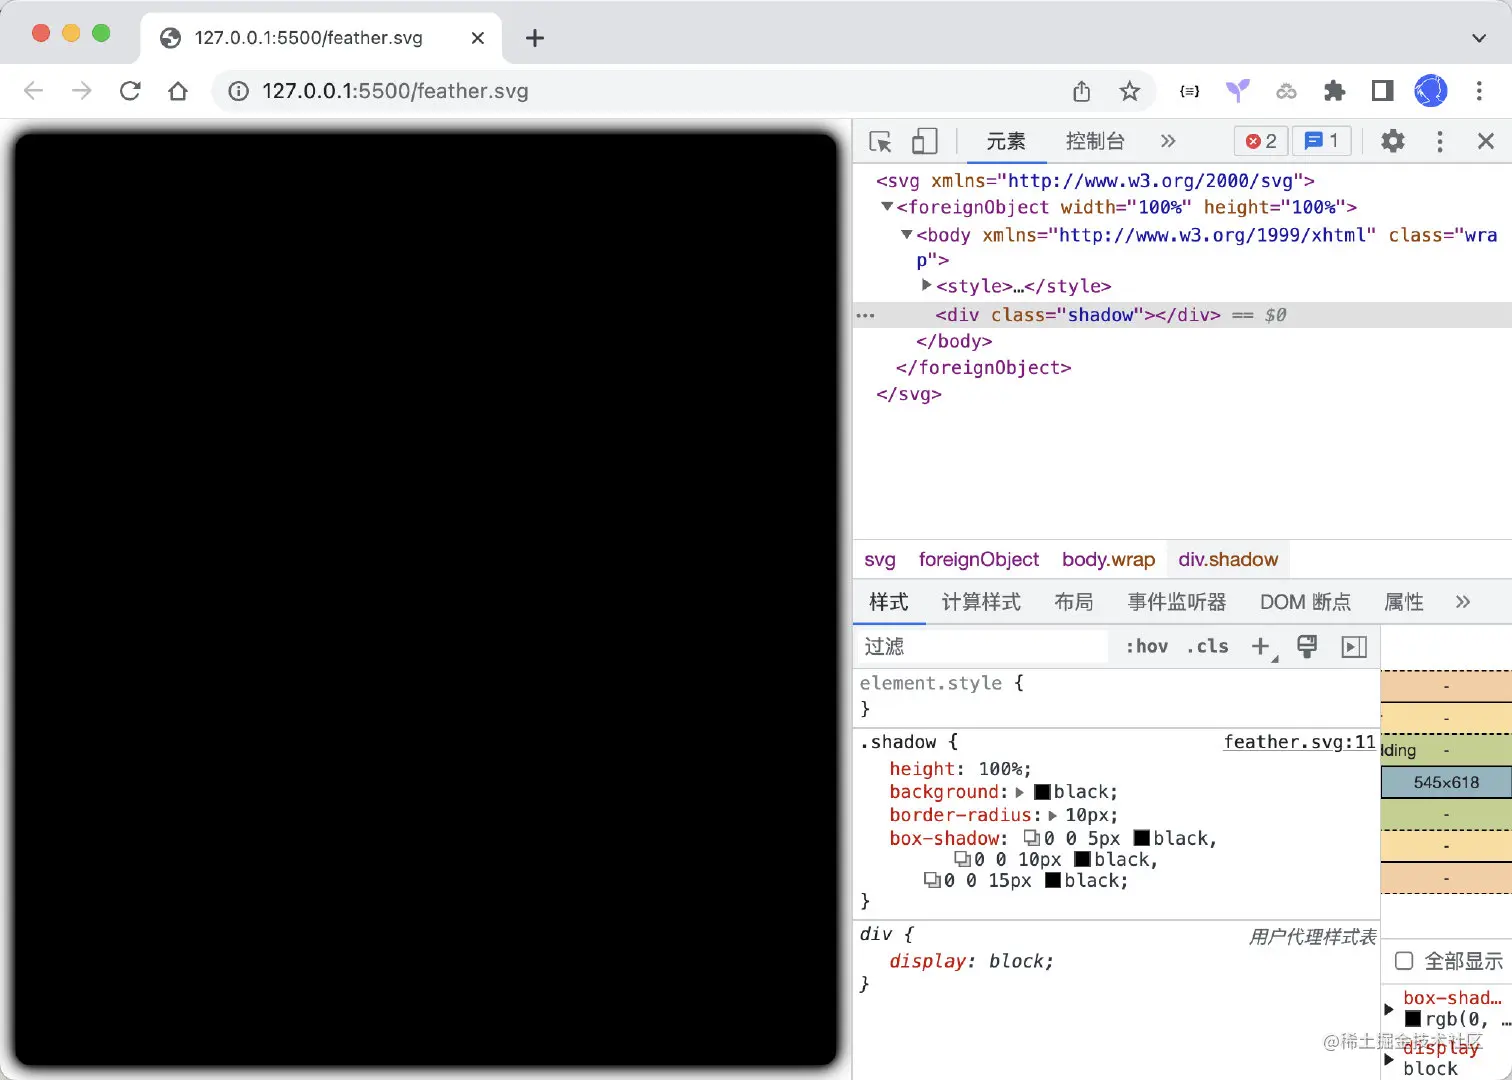The height and width of the screenshot is (1080, 1512).
Task: Open the 事件监听器 sub-tab
Action: pyautogui.click(x=1177, y=602)
